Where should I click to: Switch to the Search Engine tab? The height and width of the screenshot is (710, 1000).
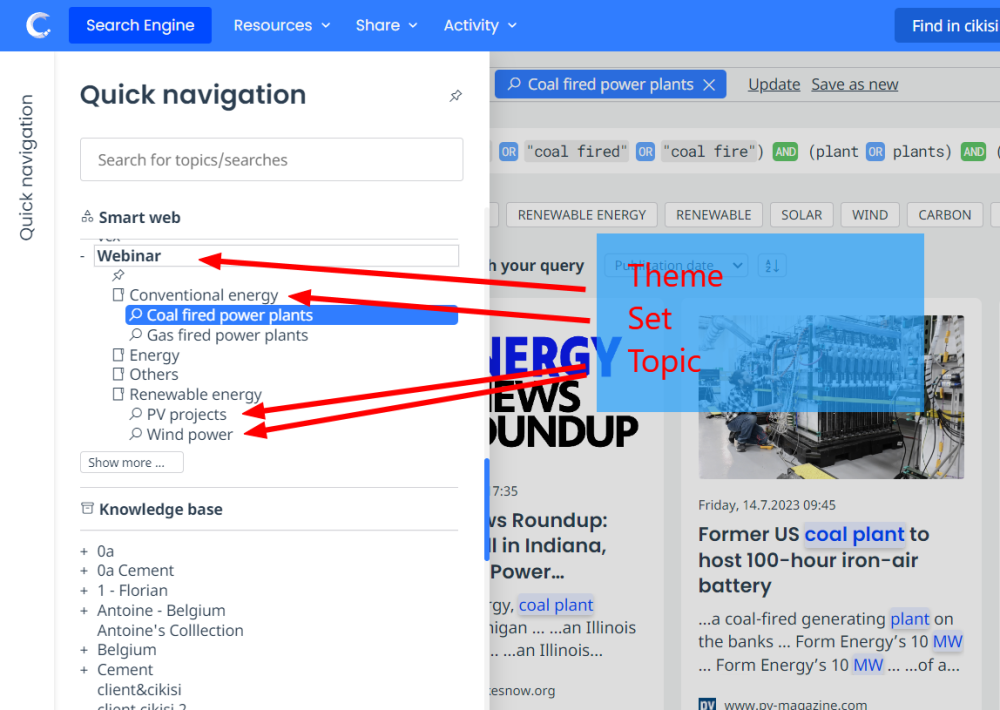140,25
